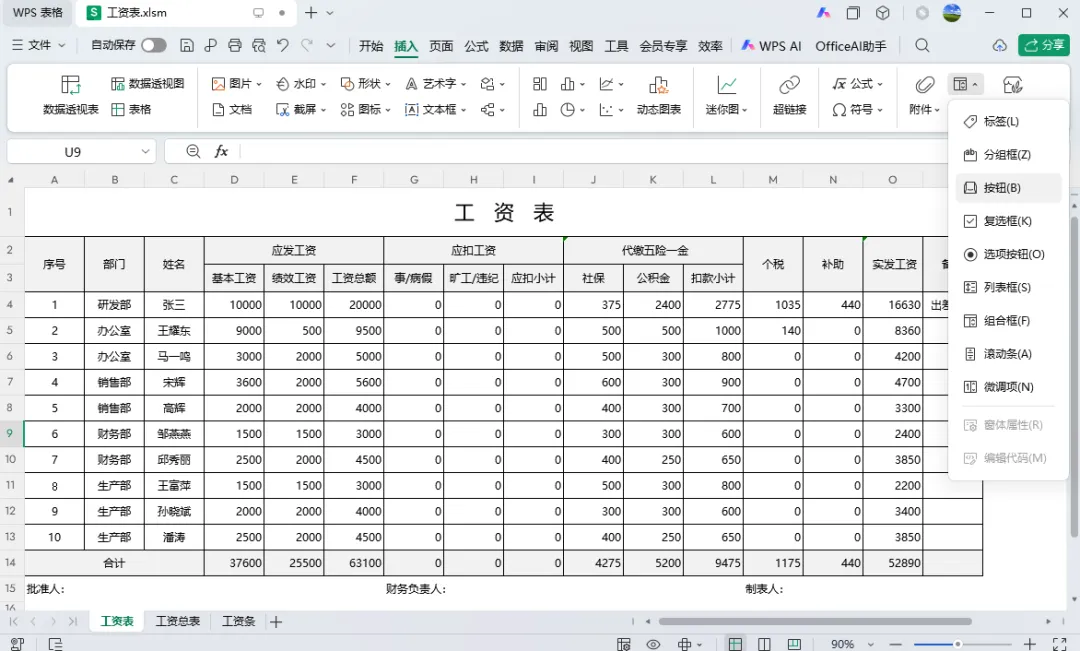Click the user avatar icon
This screenshot has height=651, width=1080.
pyautogui.click(x=952, y=12)
